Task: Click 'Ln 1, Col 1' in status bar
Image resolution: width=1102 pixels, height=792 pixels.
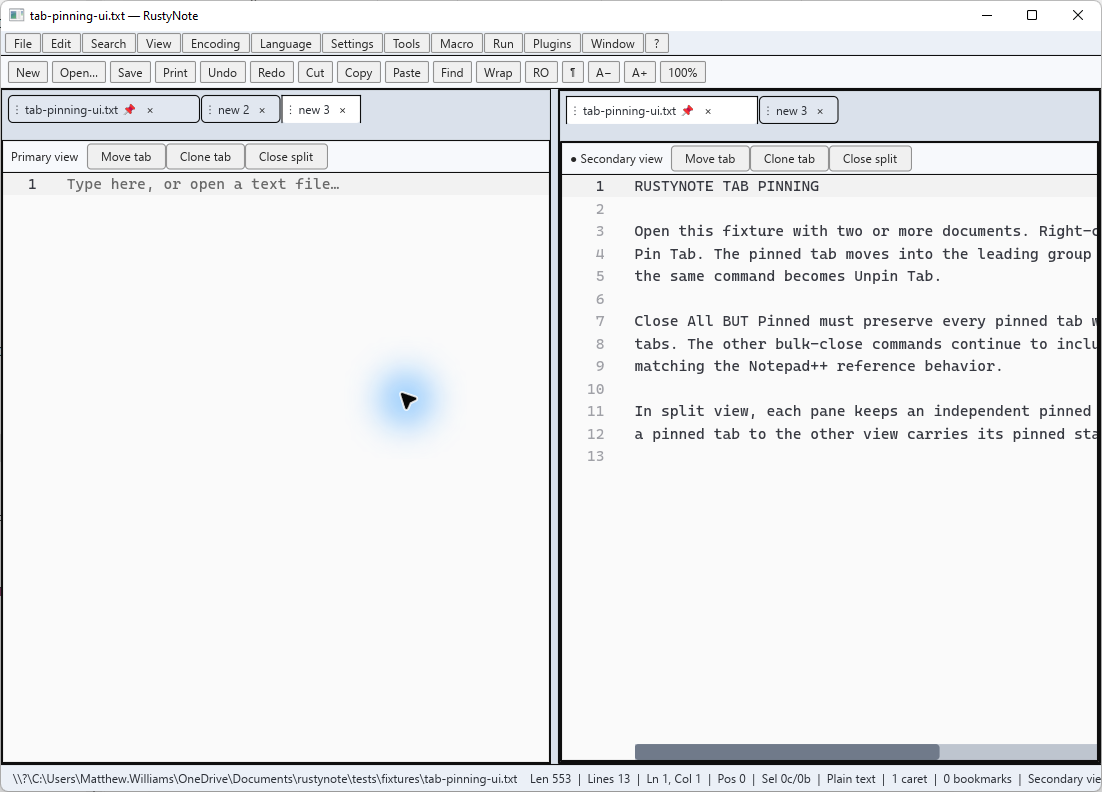Action: pyautogui.click(x=673, y=779)
